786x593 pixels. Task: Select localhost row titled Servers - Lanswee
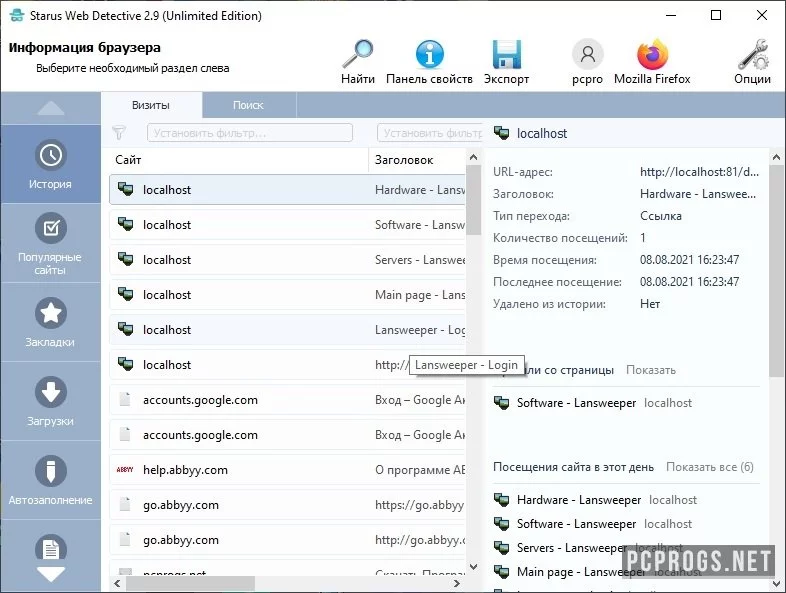coord(288,260)
